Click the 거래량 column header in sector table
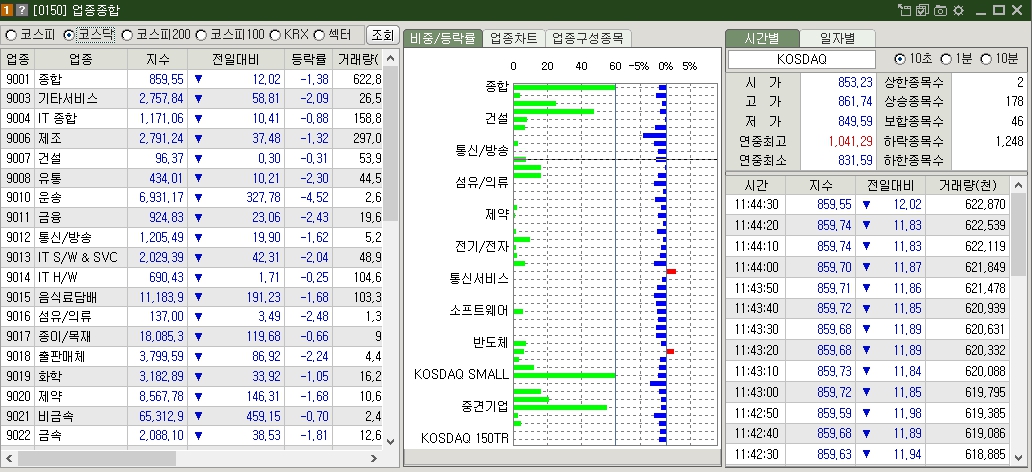 click(358, 59)
